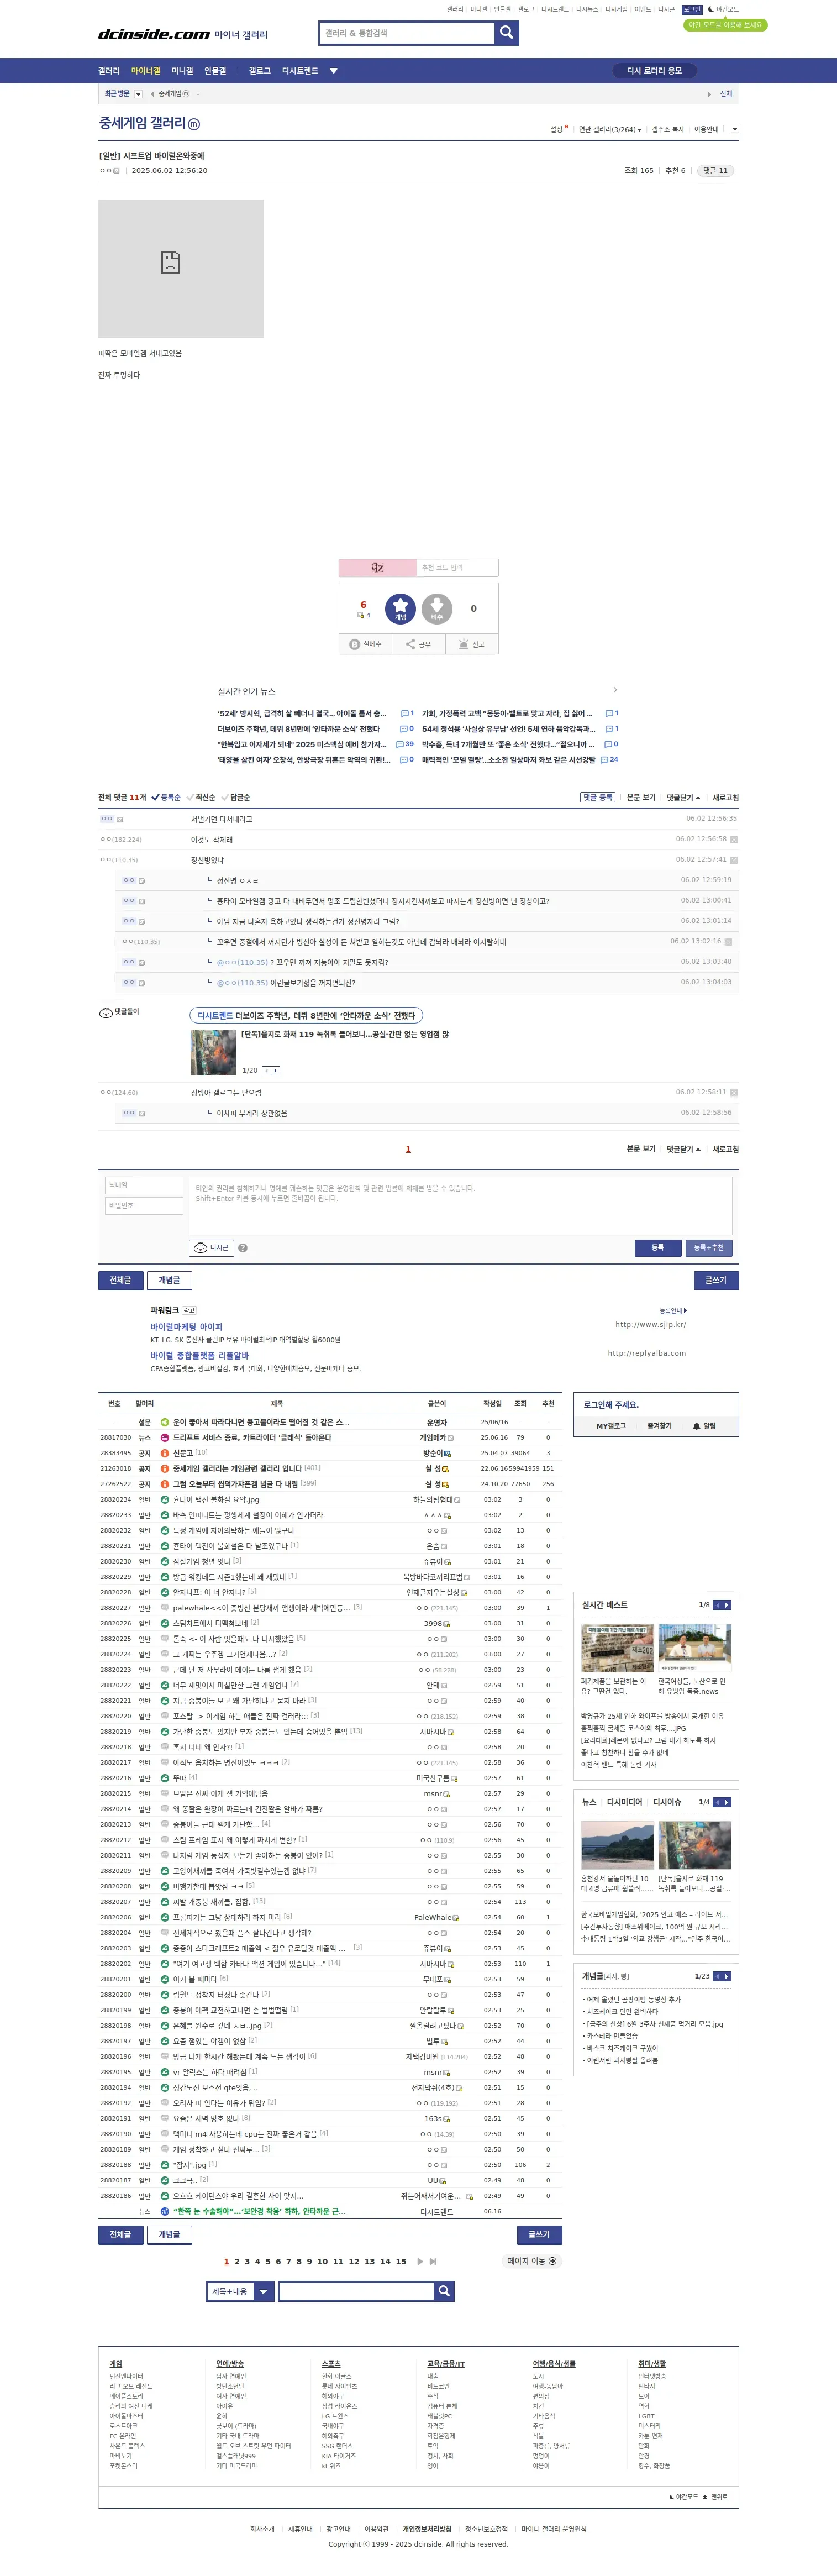This screenshot has width=837, height=2576.
Task: Click the gray 비추 (downvote) arrow button
Action: (x=437, y=608)
